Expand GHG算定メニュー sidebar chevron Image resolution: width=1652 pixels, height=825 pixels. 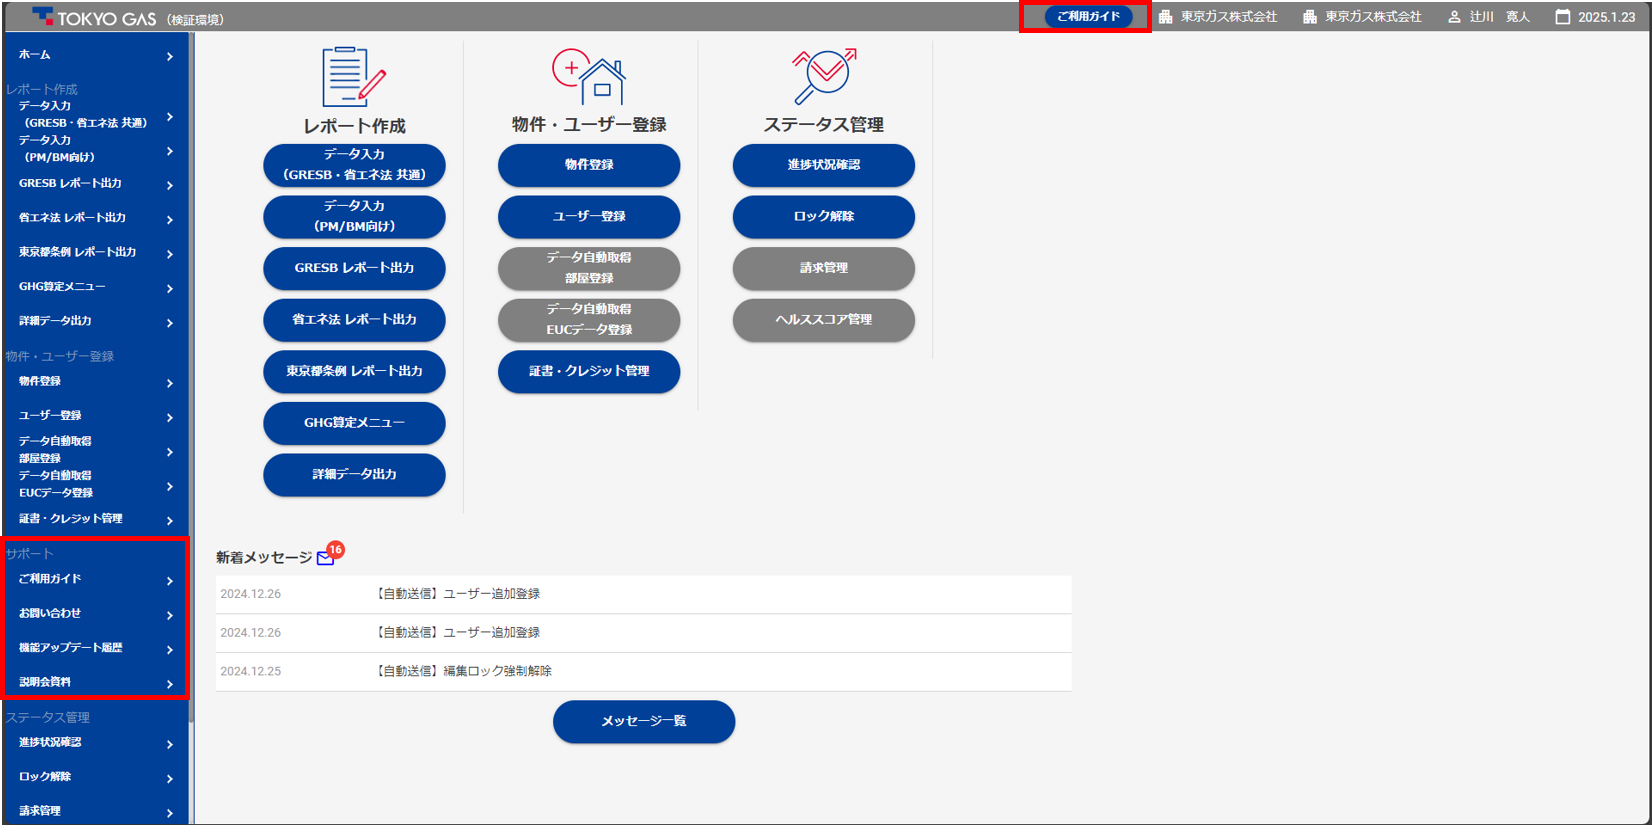click(x=170, y=289)
